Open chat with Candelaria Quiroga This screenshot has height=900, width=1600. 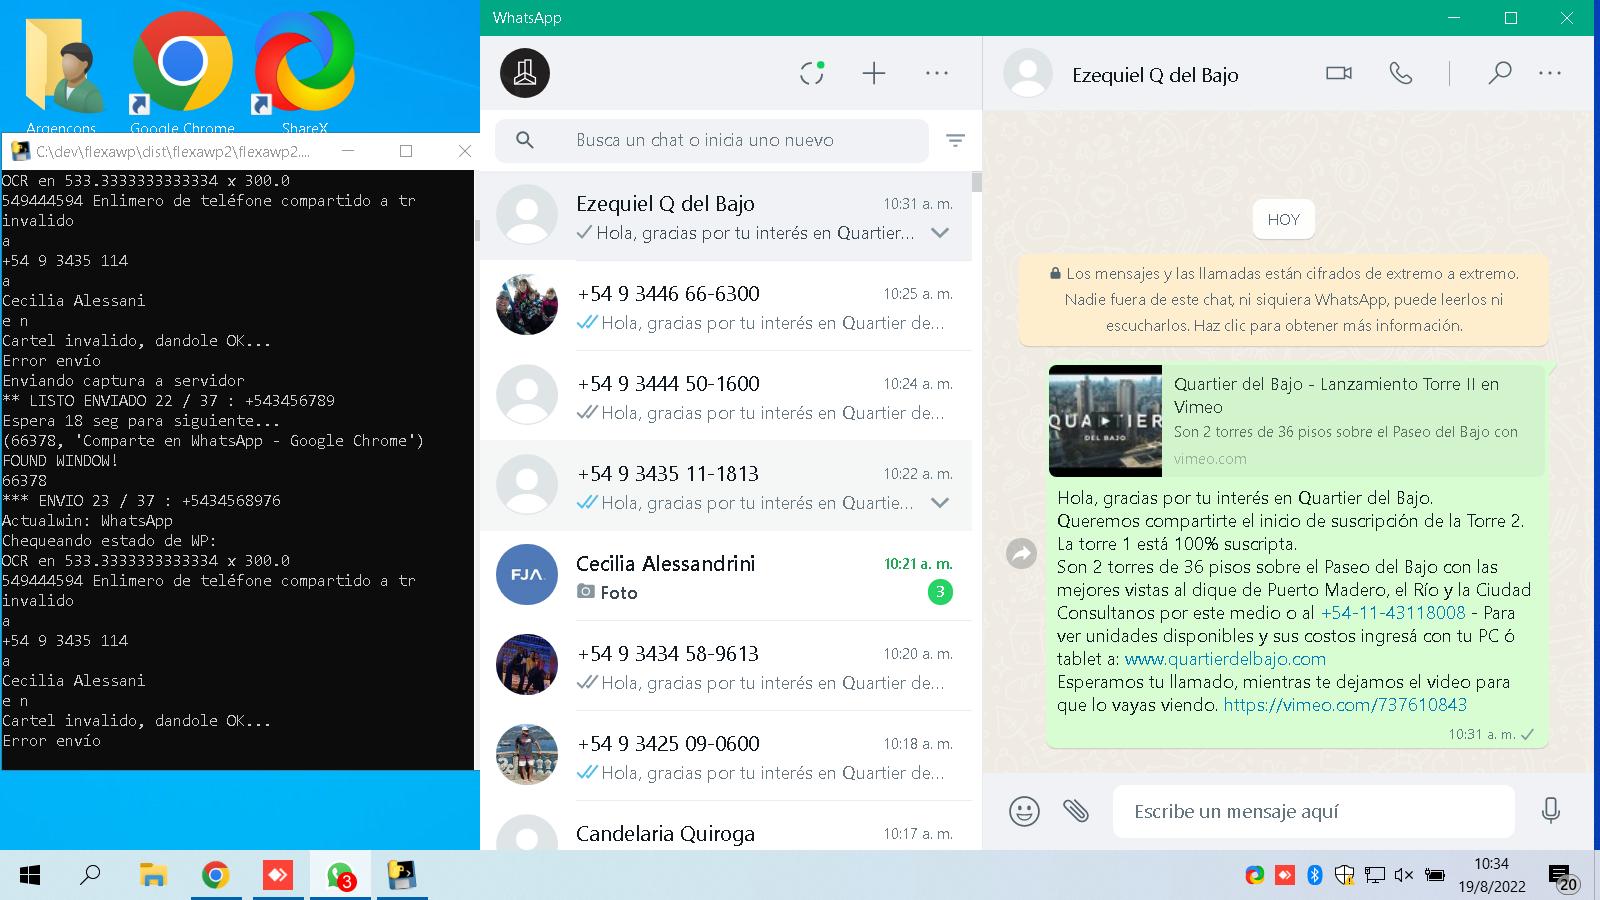[725, 826]
